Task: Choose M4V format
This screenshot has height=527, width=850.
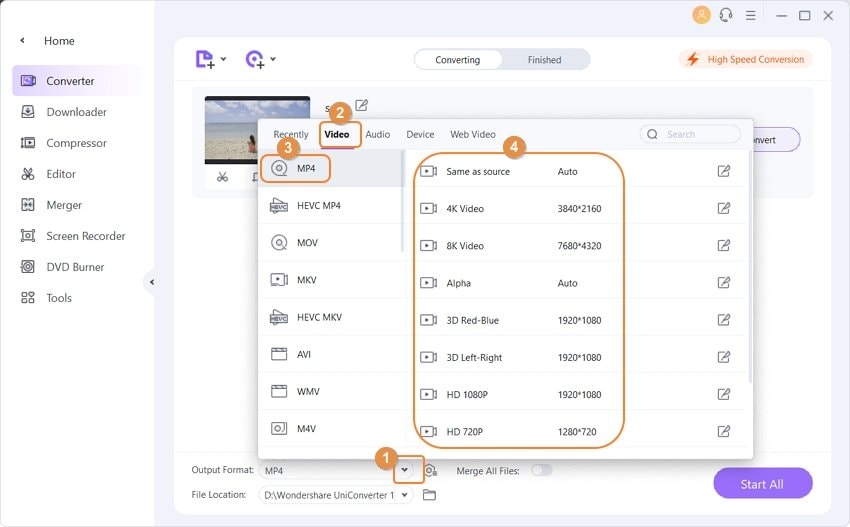Action: coord(330,428)
